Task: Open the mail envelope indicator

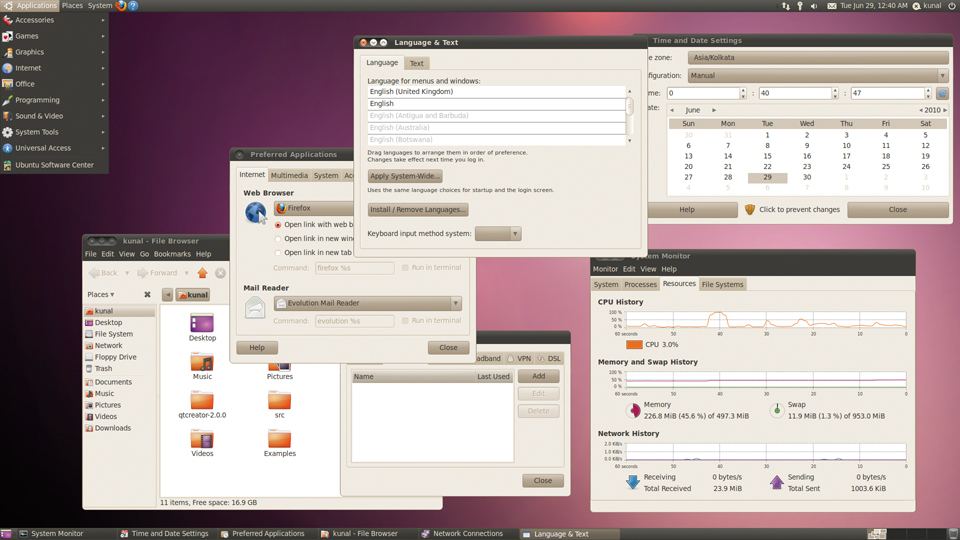Action: coord(831,6)
